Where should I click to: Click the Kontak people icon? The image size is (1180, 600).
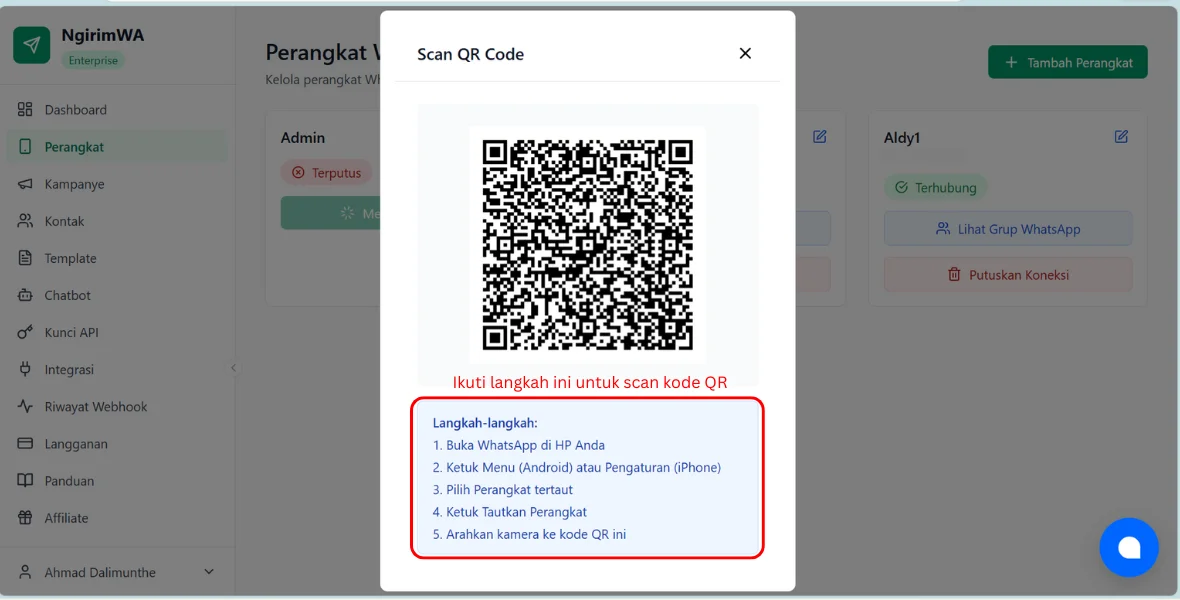[x=25, y=221]
